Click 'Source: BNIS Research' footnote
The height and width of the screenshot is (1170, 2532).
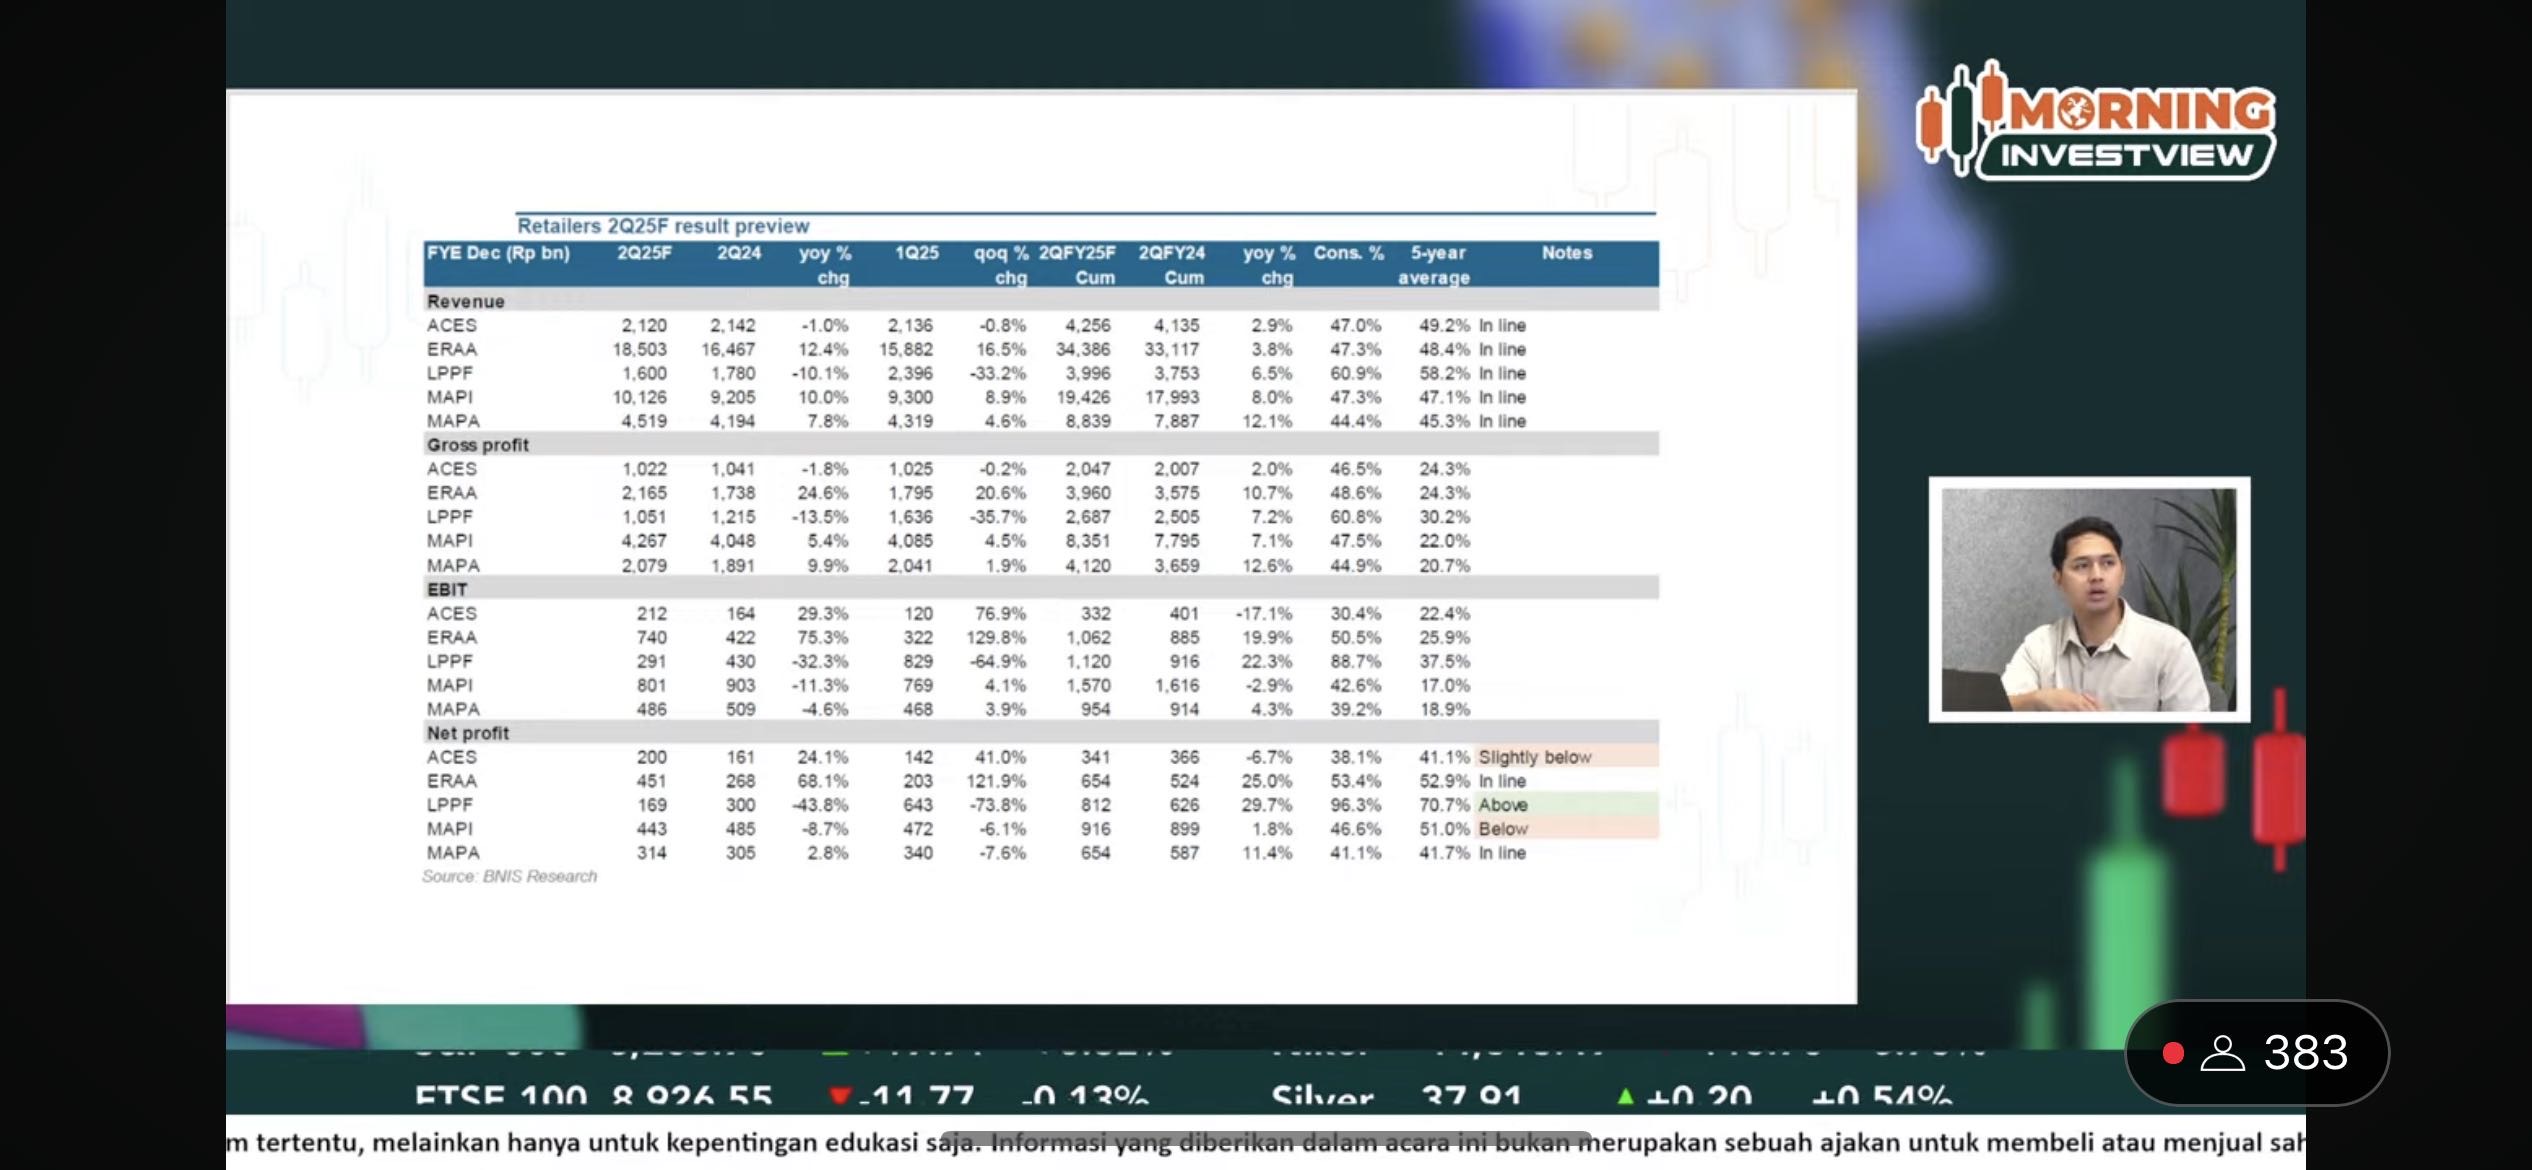509,876
